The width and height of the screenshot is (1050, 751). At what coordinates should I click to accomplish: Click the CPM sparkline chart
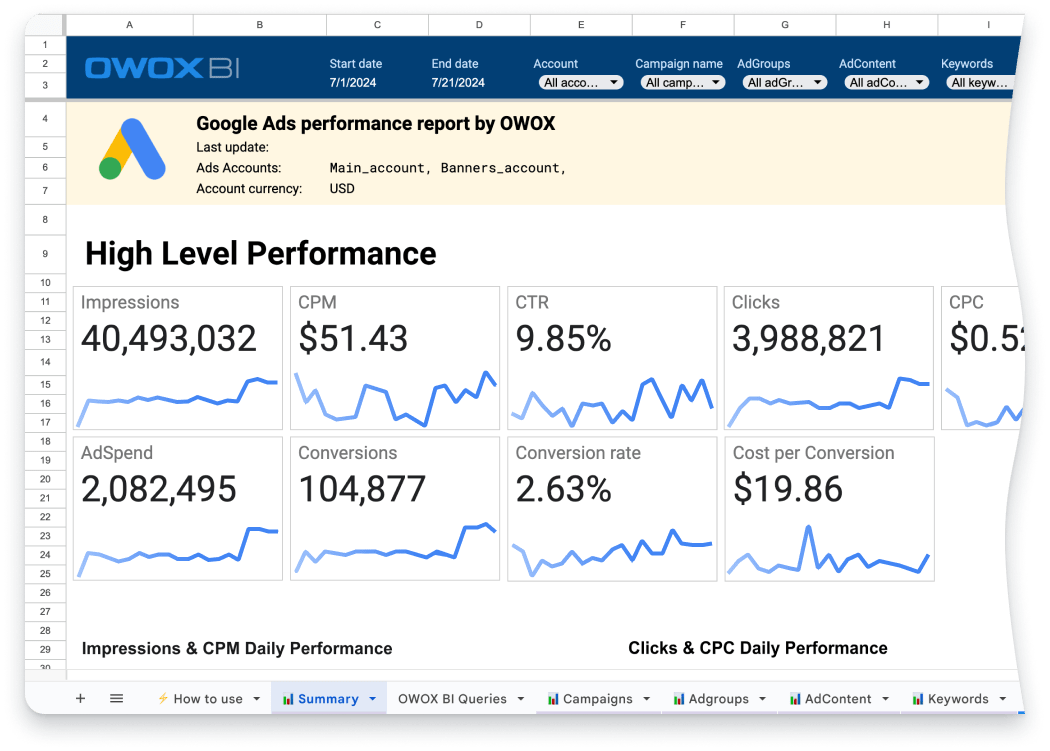(395, 399)
